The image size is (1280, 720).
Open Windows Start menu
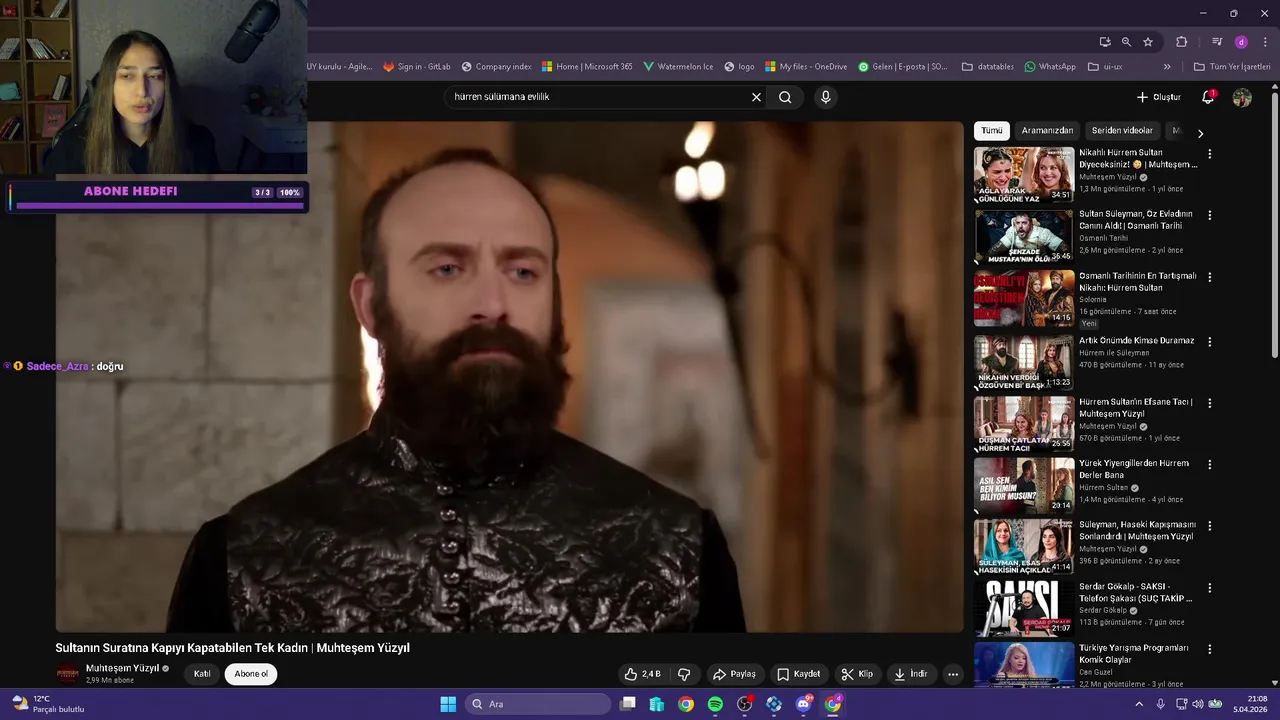pyautogui.click(x=448, y=704)
